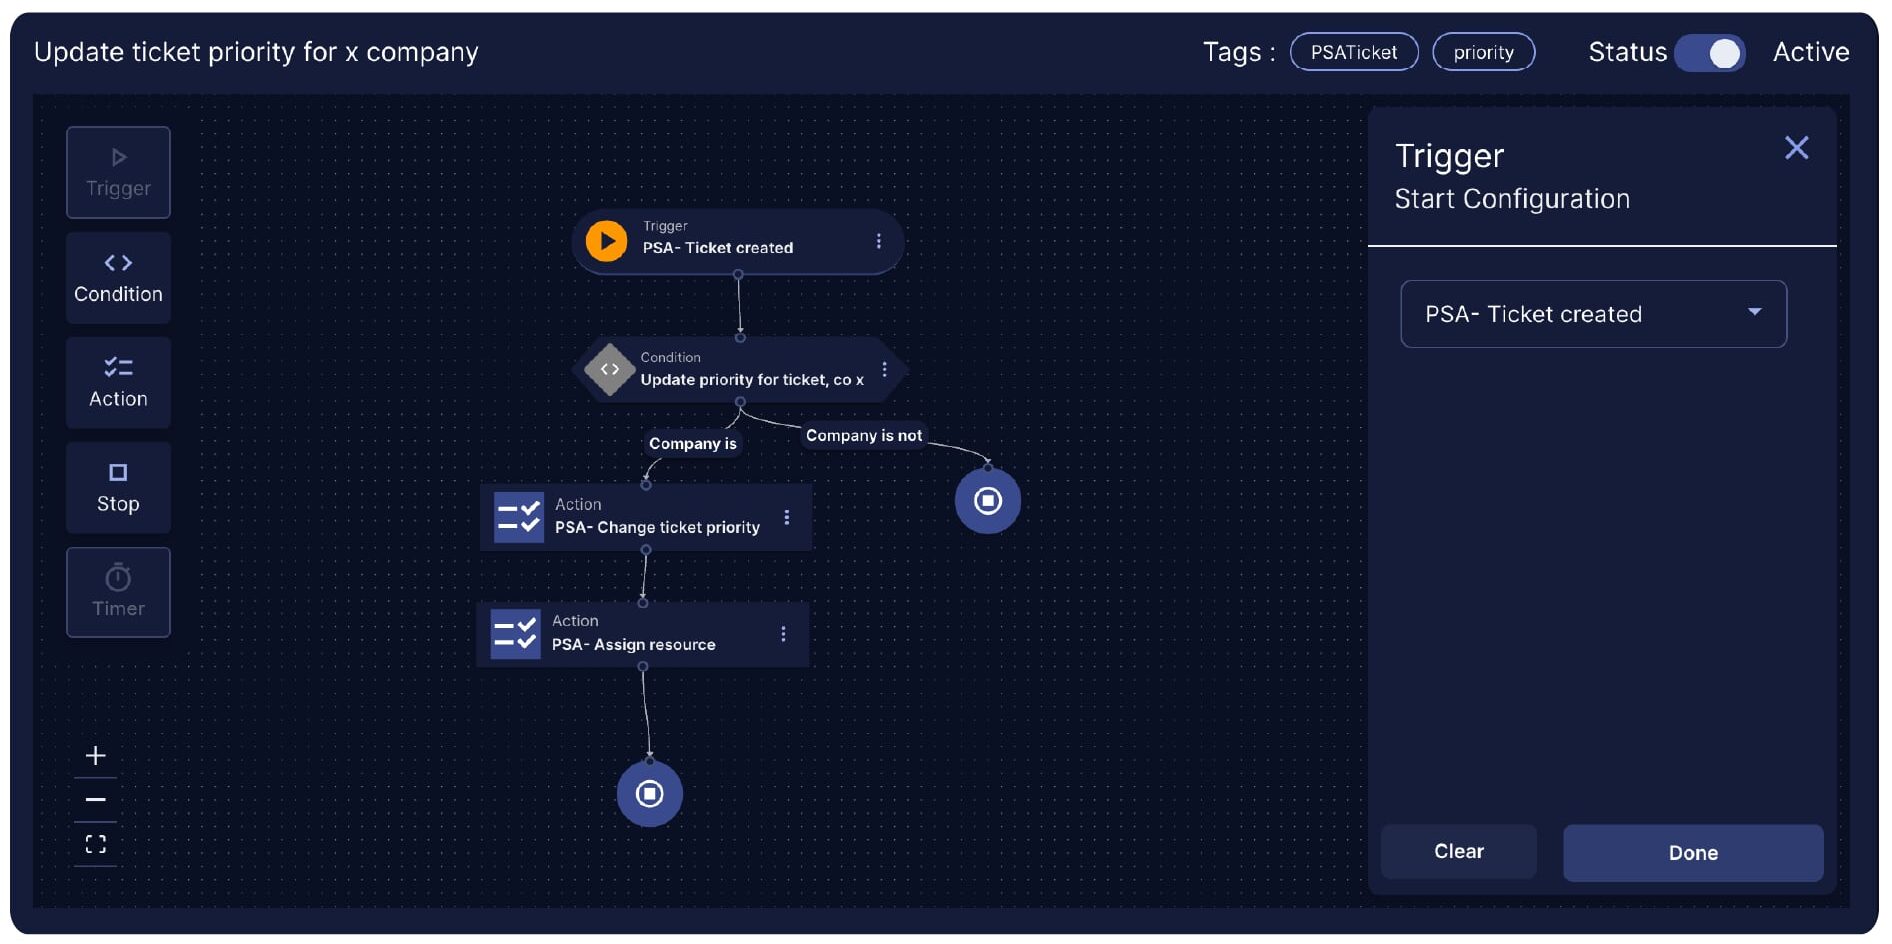Screen dimensions: 1892x944
Task: Click the Clear button
Action: click(1459, 851)
